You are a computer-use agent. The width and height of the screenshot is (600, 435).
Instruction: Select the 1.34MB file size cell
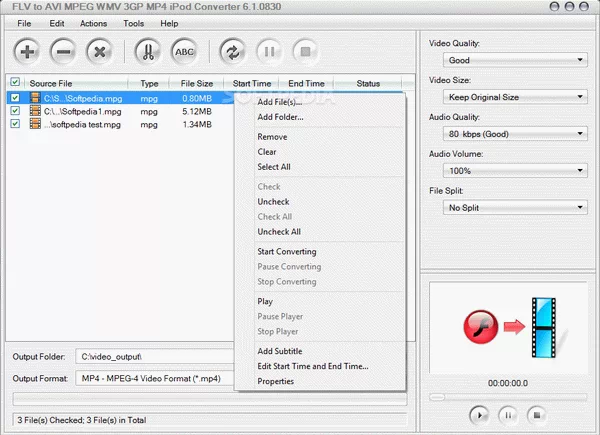tap(197, 124)
